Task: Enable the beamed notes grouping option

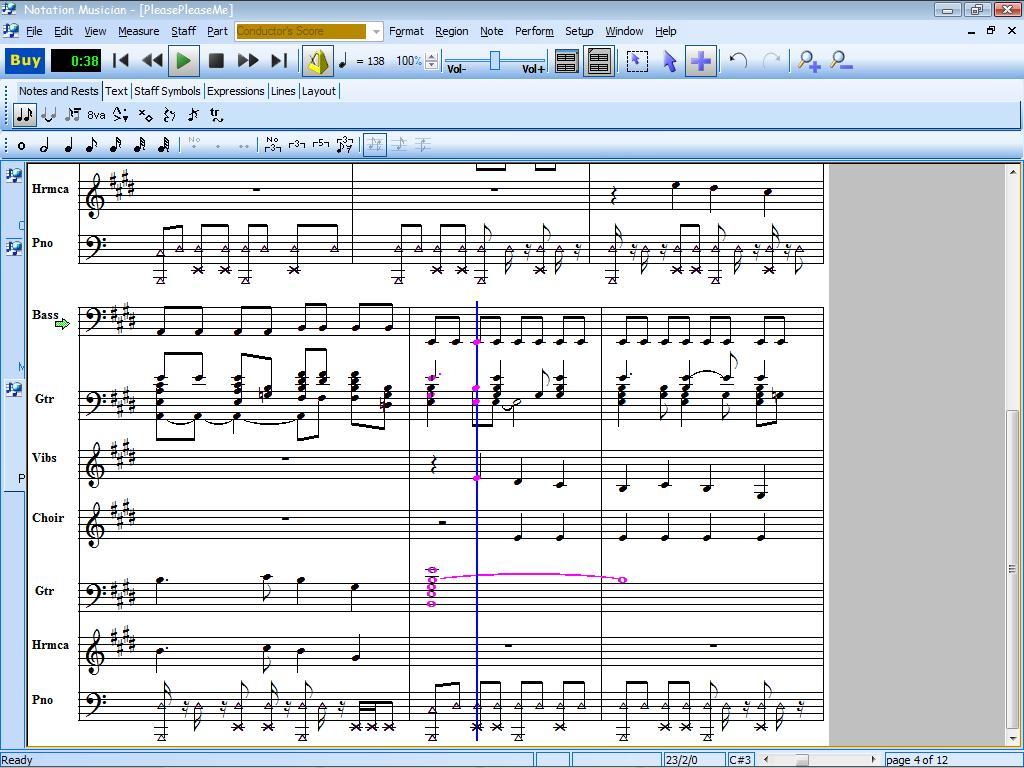Action: (x=374, y=144)
